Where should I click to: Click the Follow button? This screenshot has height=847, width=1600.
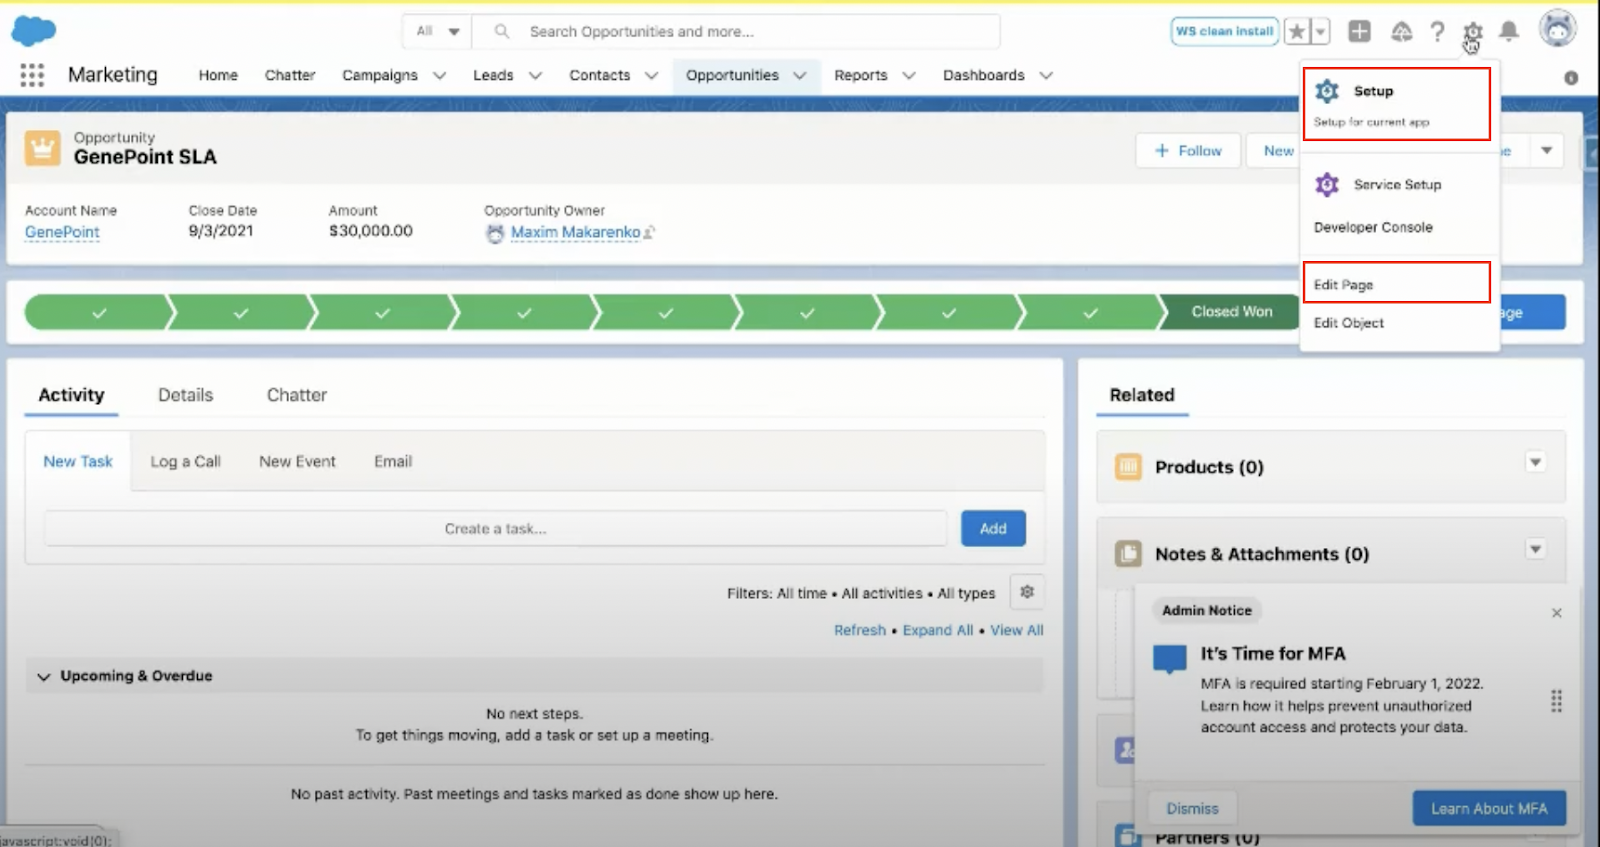click(1188, 151)
